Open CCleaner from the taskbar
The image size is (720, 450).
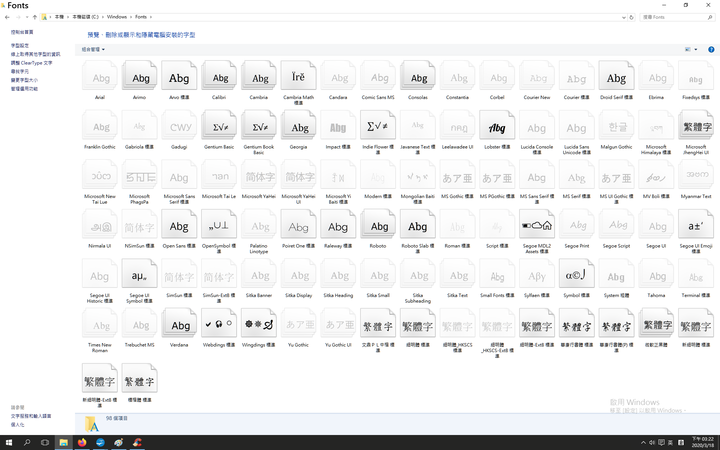pos(137,443)
